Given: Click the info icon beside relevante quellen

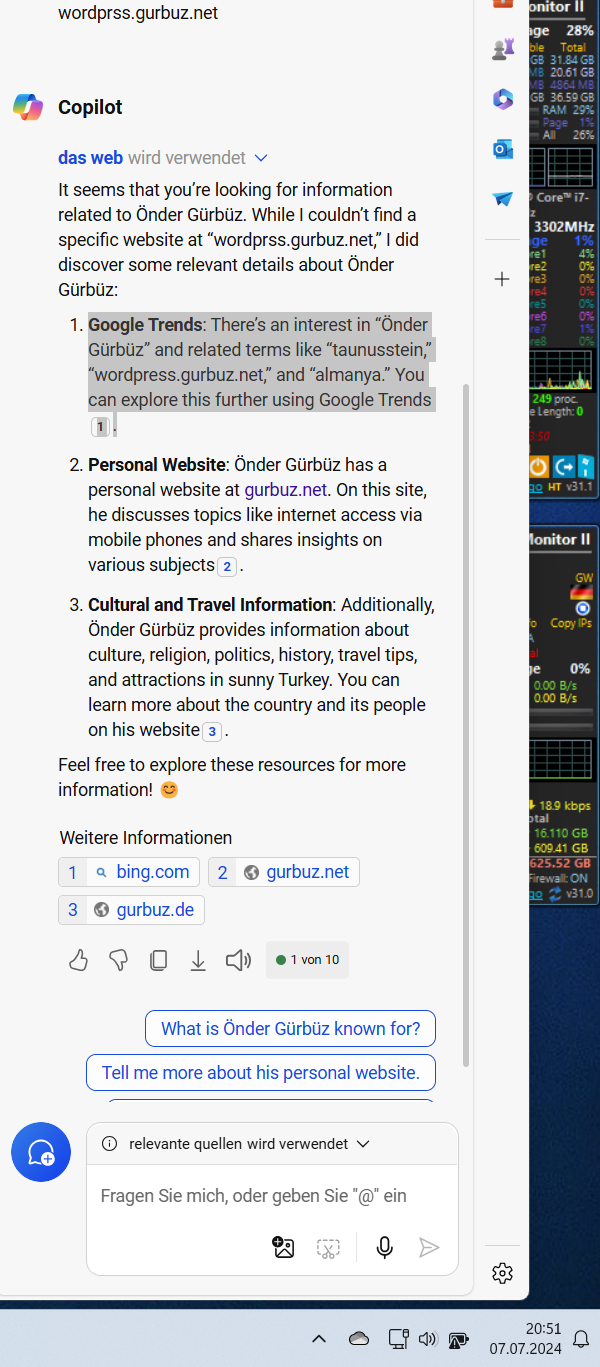Looking at the screenshot, I should pos(110,1144).
